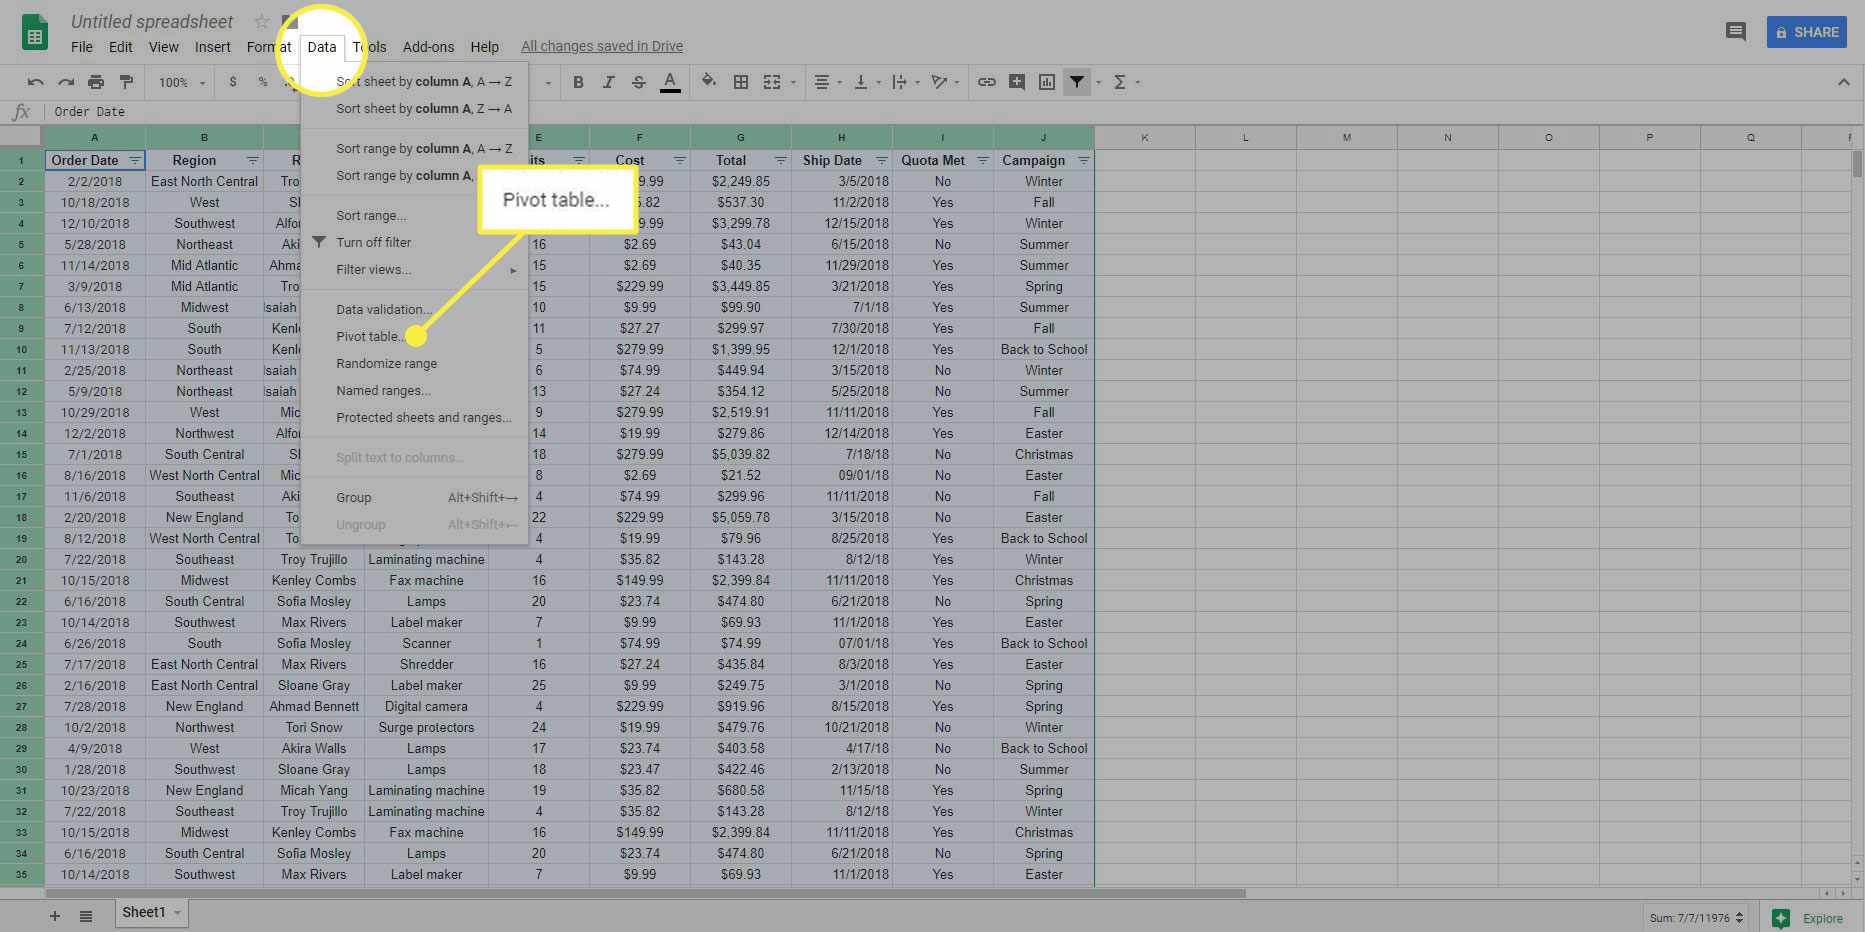Open the Functions sigma icon

point(1120,82)
